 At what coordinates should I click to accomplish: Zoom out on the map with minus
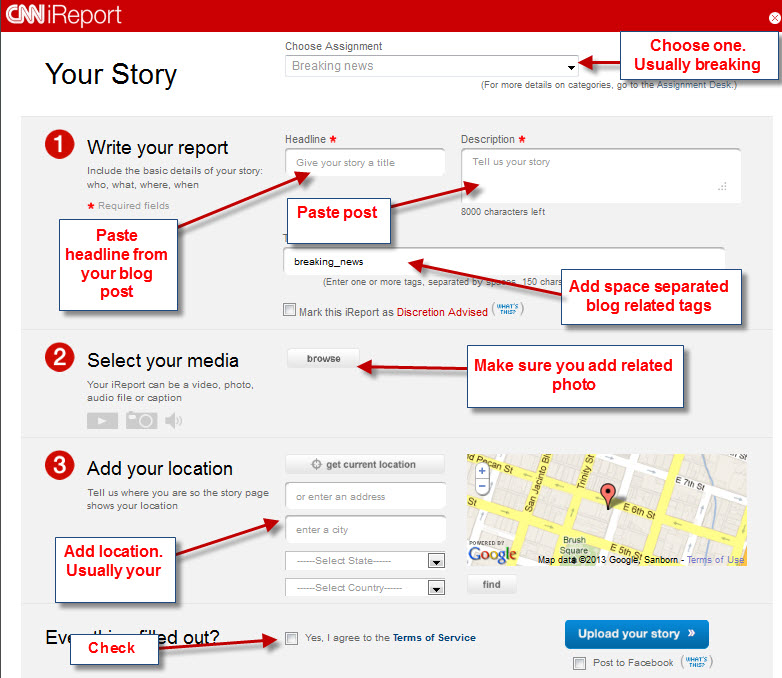coord(482,485)
